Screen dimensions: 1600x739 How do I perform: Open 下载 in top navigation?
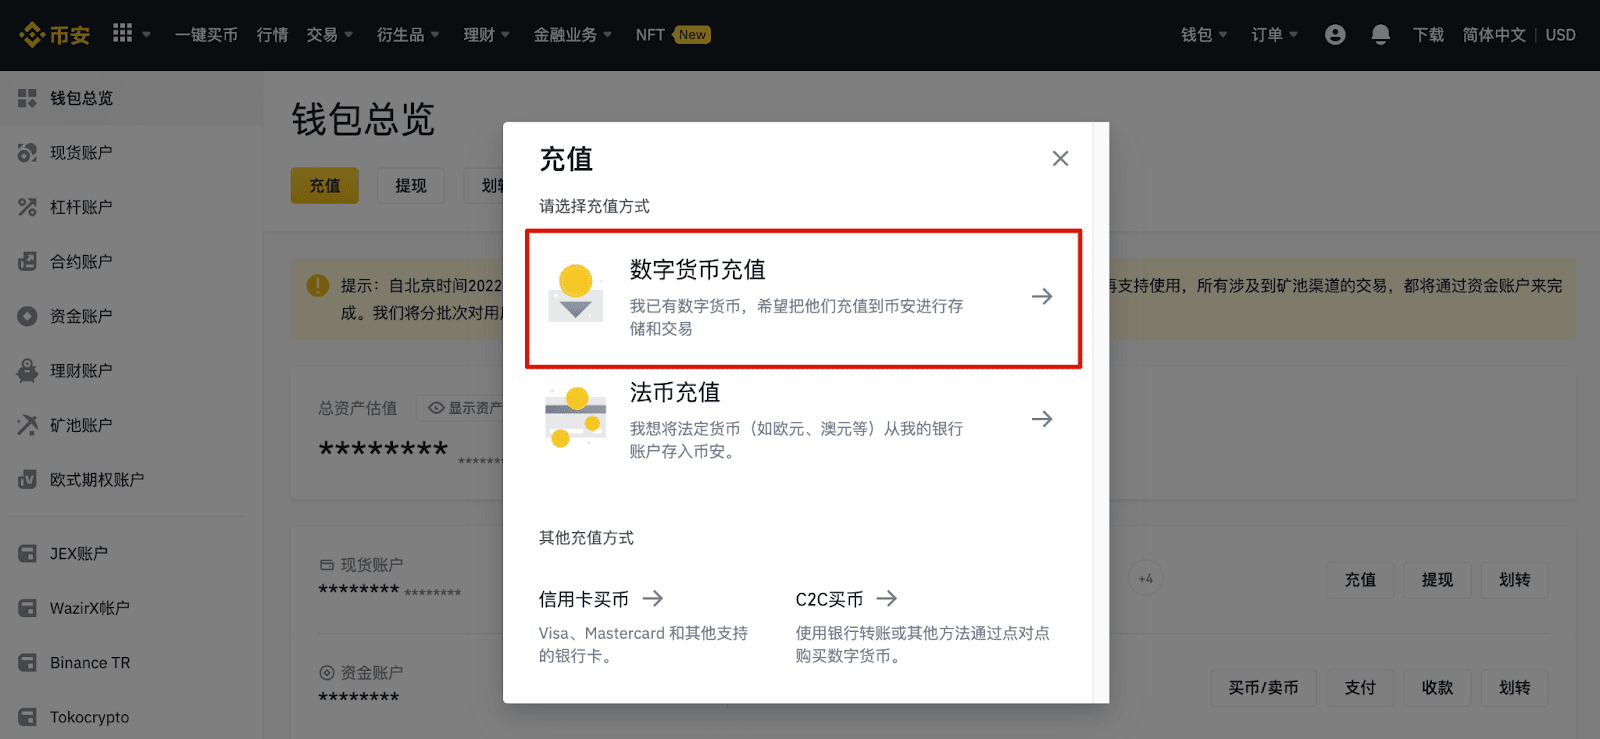click(x=1428, y=35)
